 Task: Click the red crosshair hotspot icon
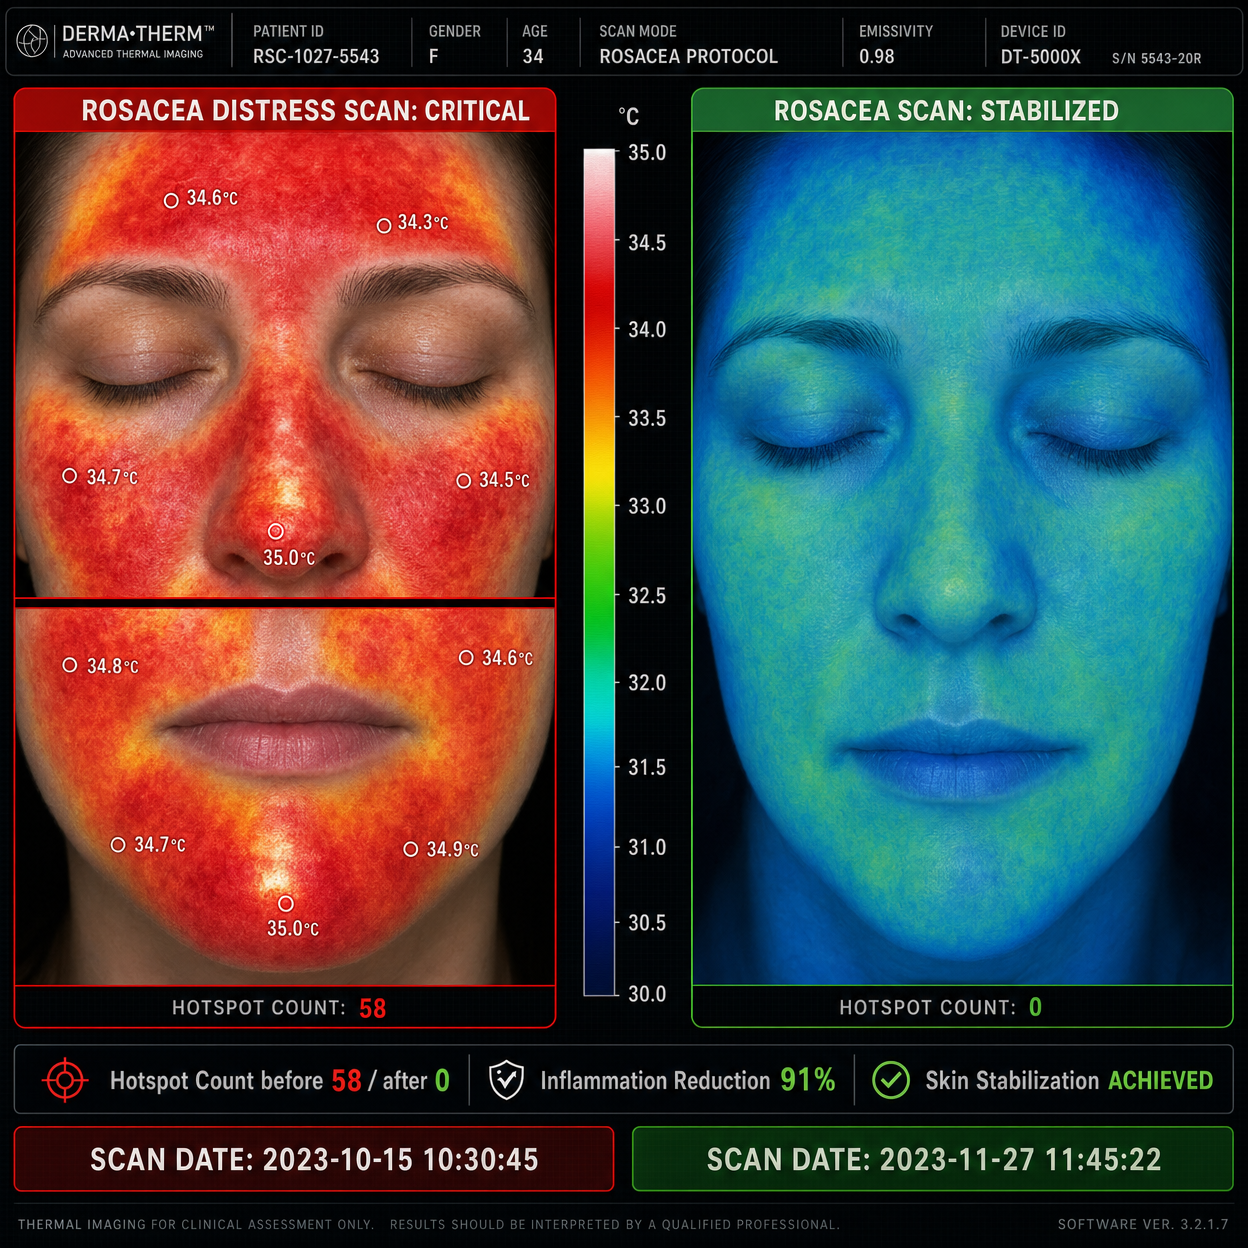coord(66,1080)
